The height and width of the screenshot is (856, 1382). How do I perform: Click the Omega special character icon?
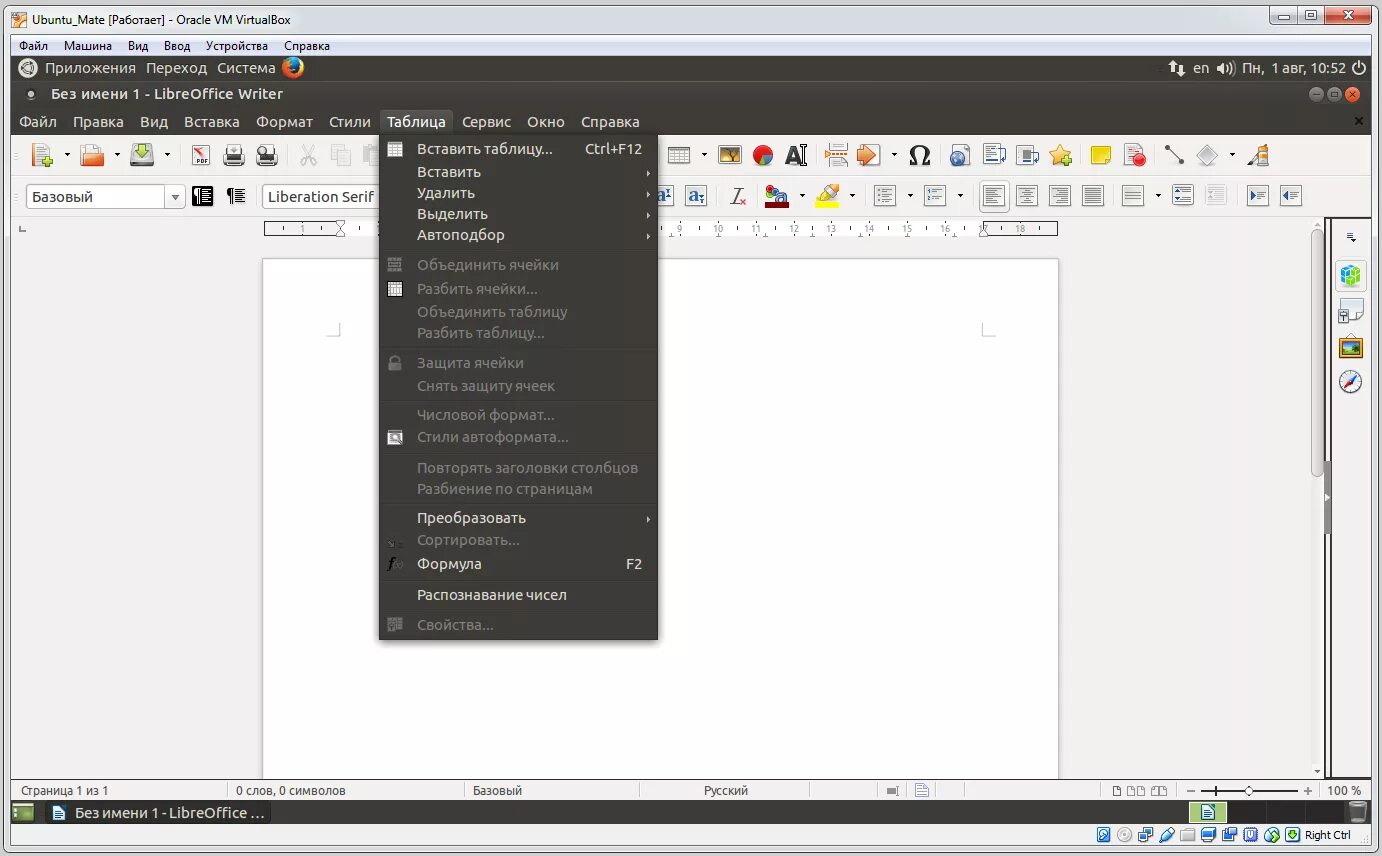[x=920, y=155]
